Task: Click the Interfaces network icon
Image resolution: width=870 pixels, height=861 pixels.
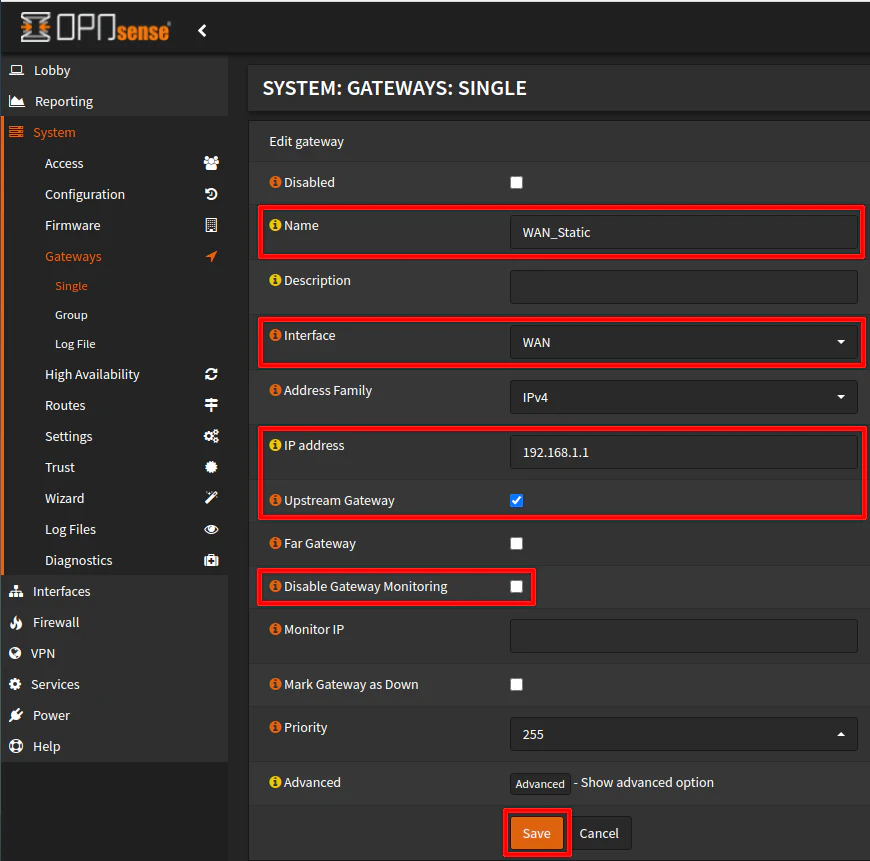Action: pyautogui.click(x=16, y=591)
